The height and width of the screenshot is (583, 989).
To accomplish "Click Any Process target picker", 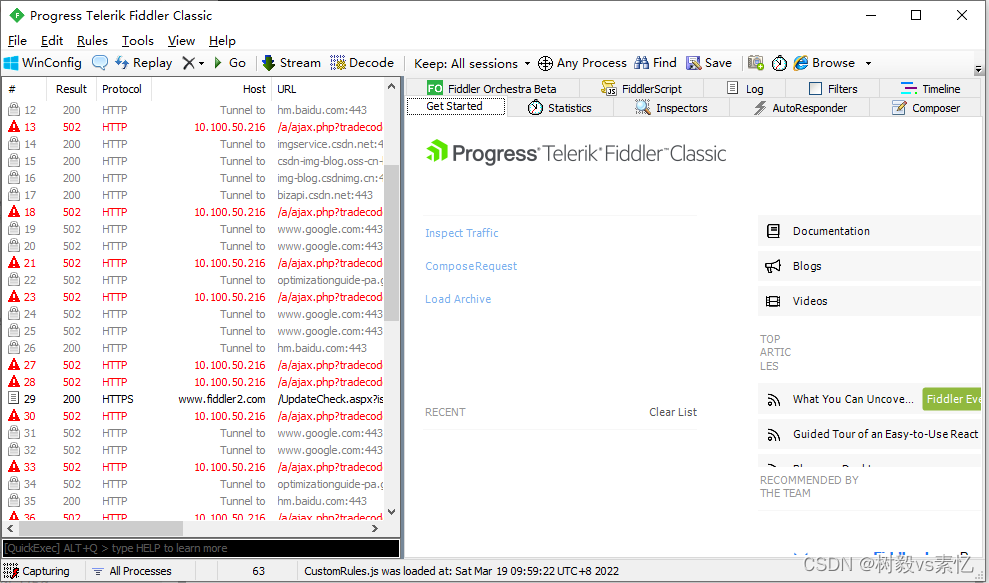I will (582, 63).
